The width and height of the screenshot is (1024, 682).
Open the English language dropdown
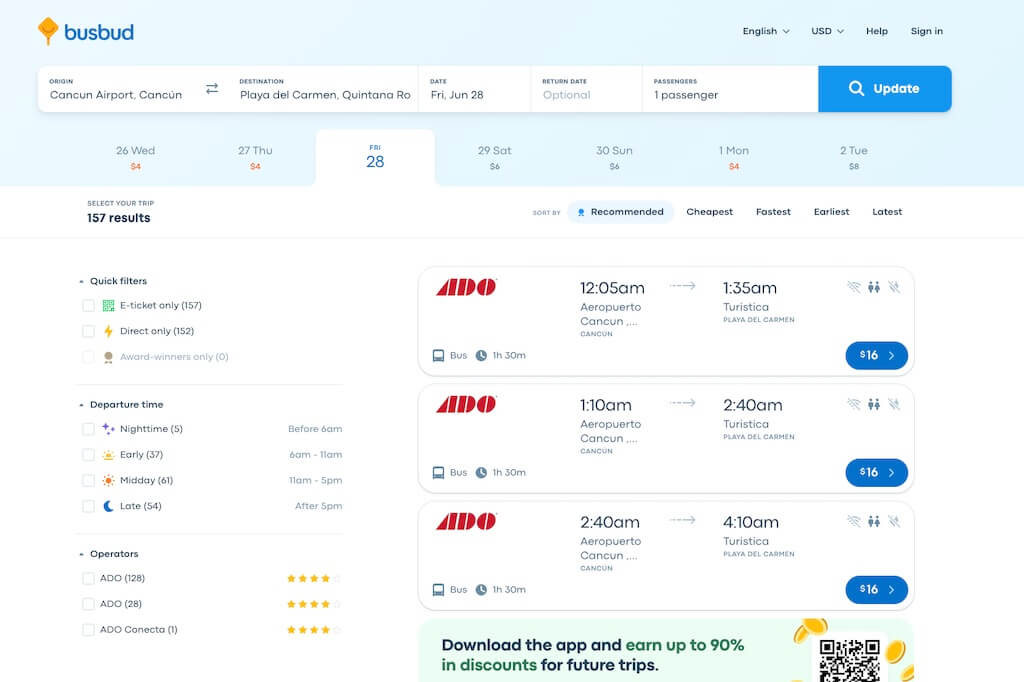(x=766, y=31)
